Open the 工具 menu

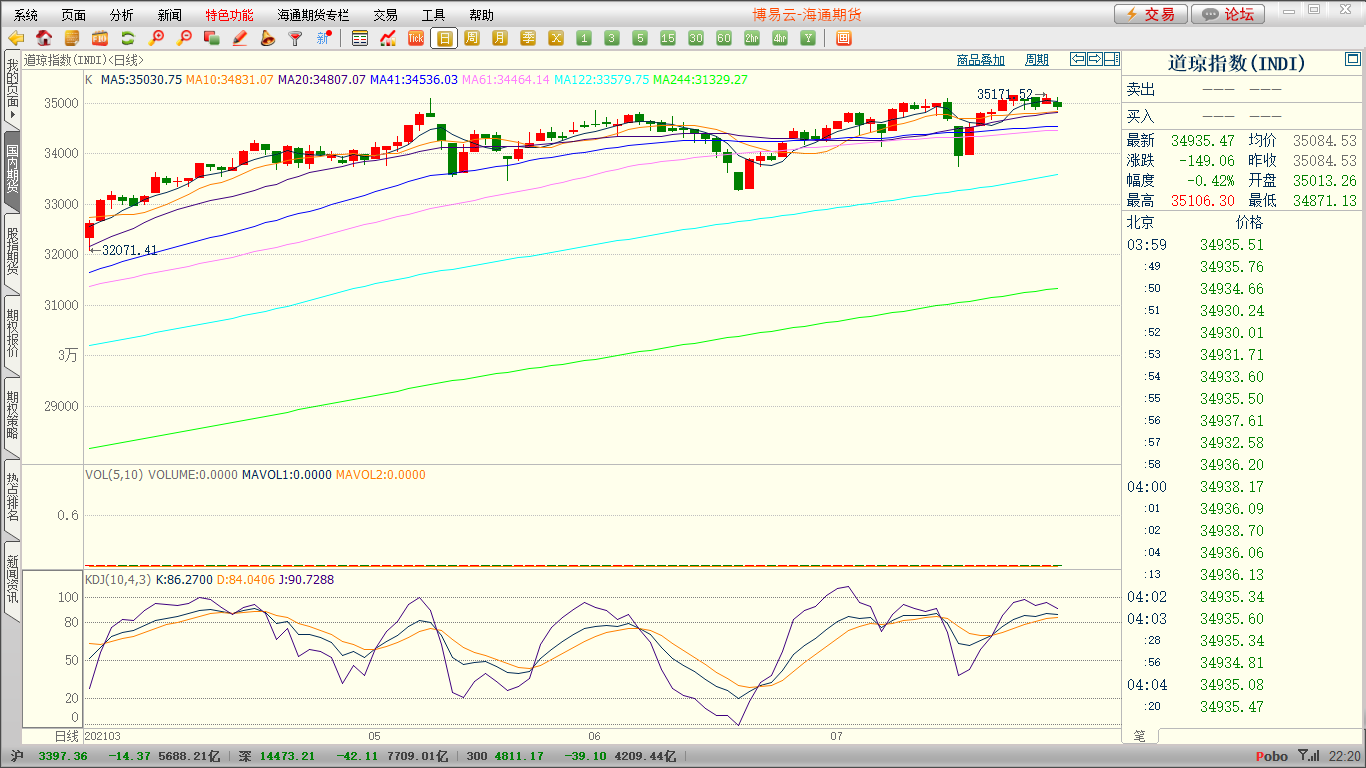tap(433, 15)
